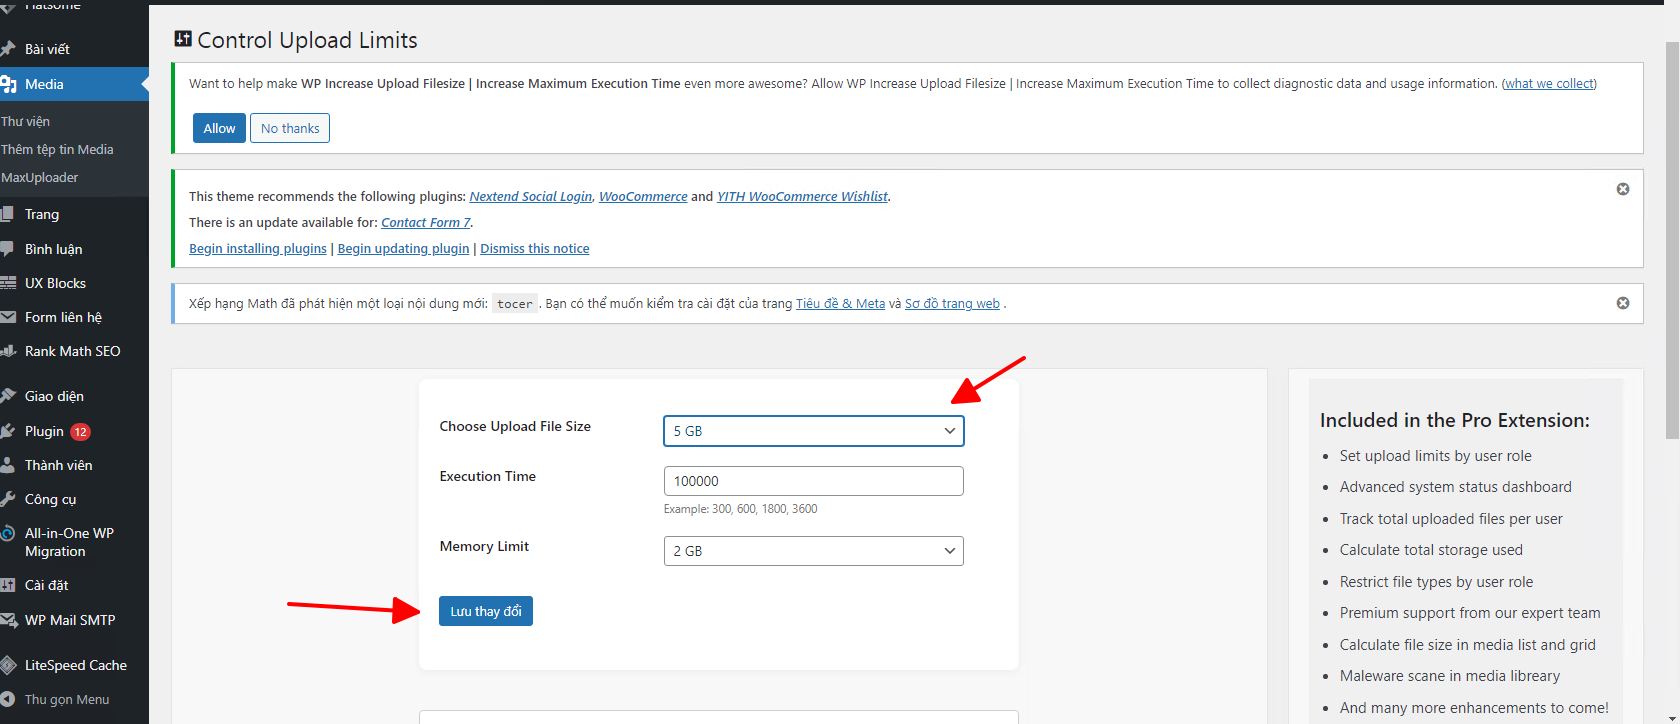Click the UX Blocks icon

tap(8, 283)
